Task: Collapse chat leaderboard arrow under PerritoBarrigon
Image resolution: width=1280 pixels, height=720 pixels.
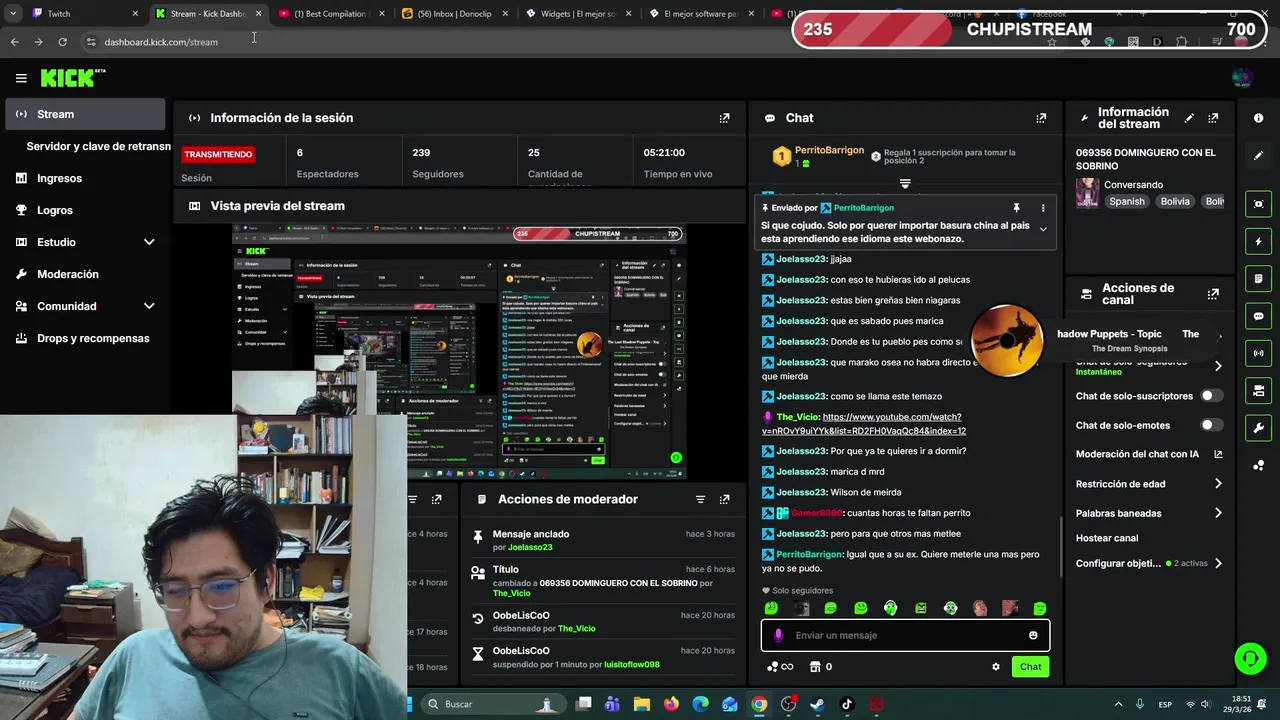Action: [x=905, y=184]
